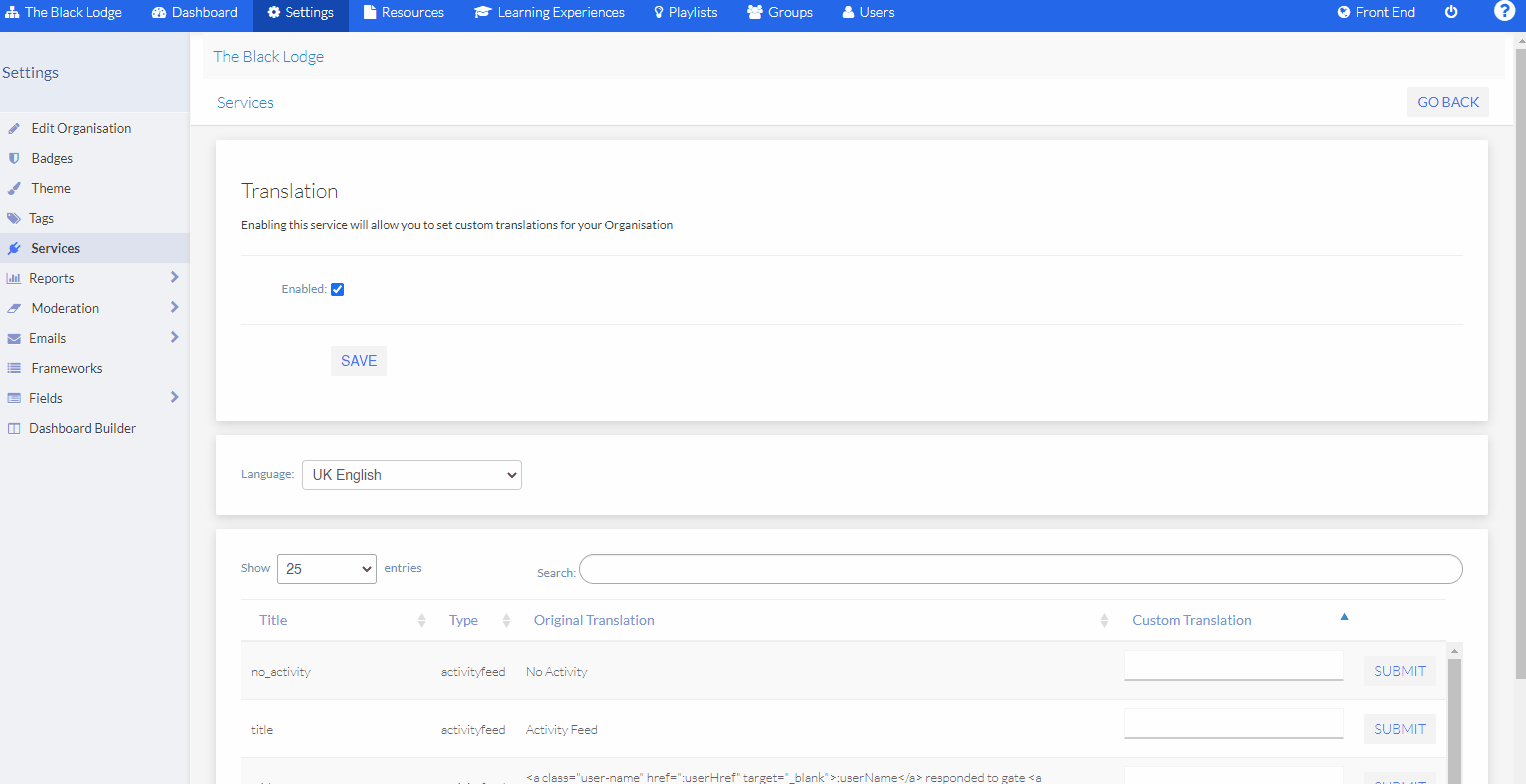Open the Language dropdown
This screenshot has width=1526, height=784.
coord(412,475)
